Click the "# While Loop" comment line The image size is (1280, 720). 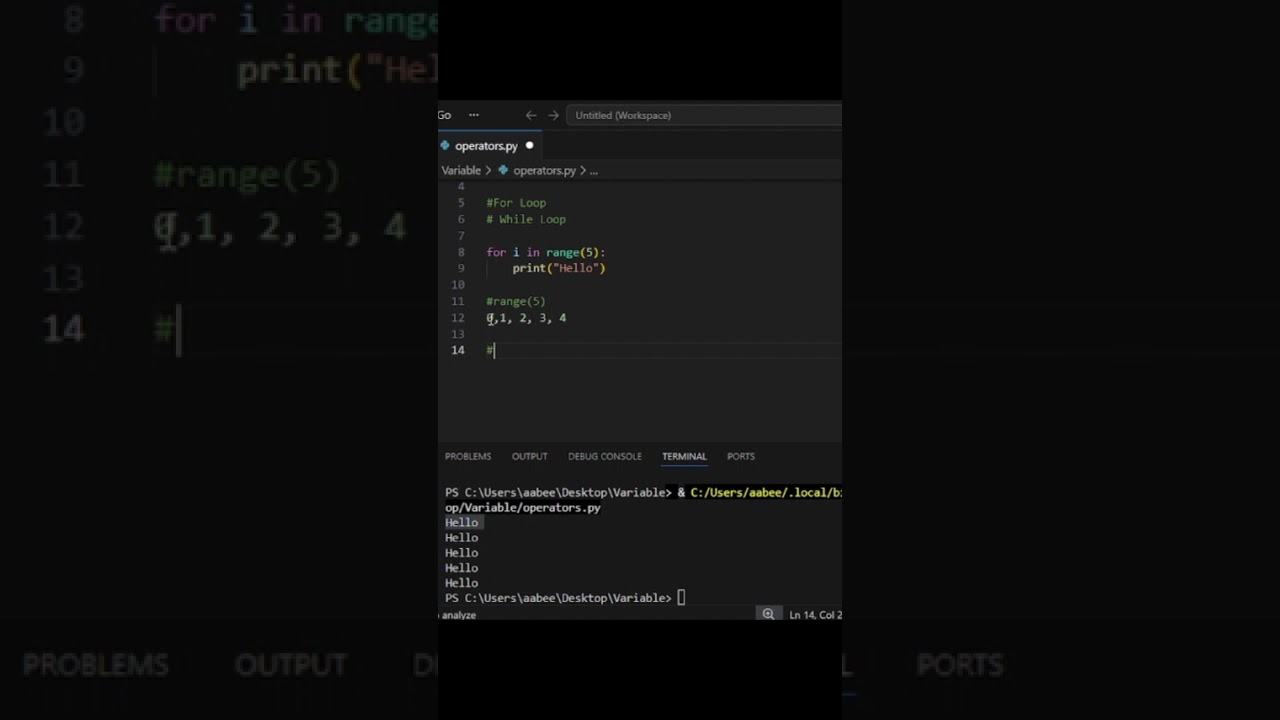pos(526,219)
